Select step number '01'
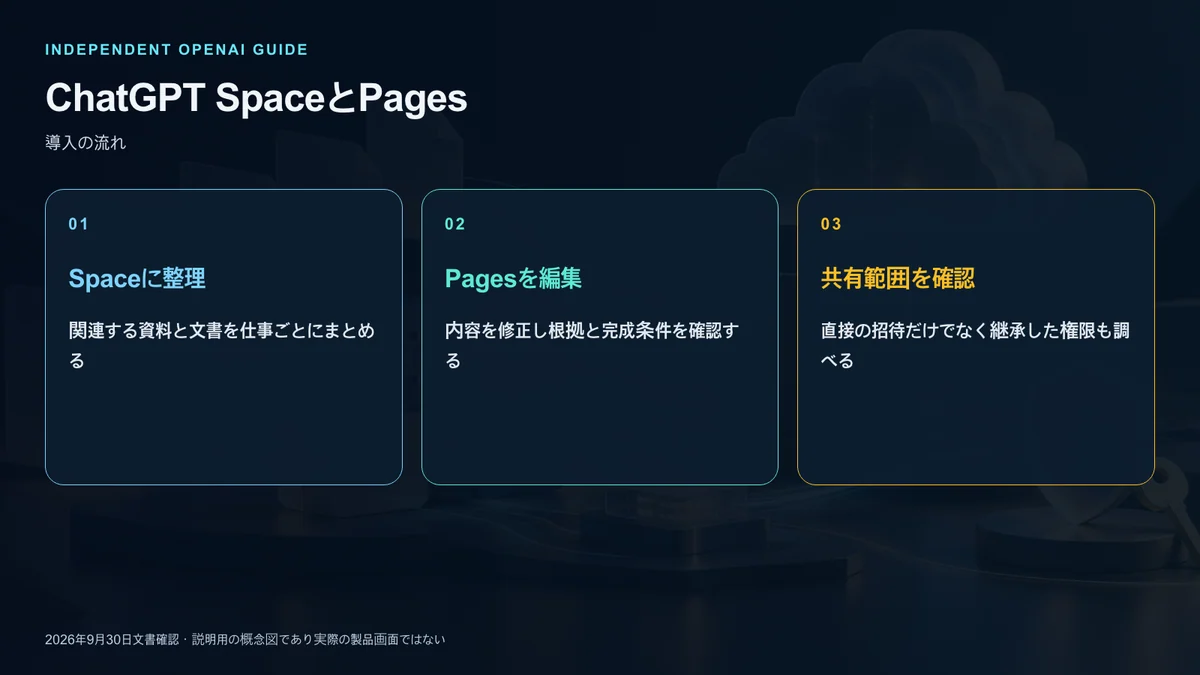 78,224
